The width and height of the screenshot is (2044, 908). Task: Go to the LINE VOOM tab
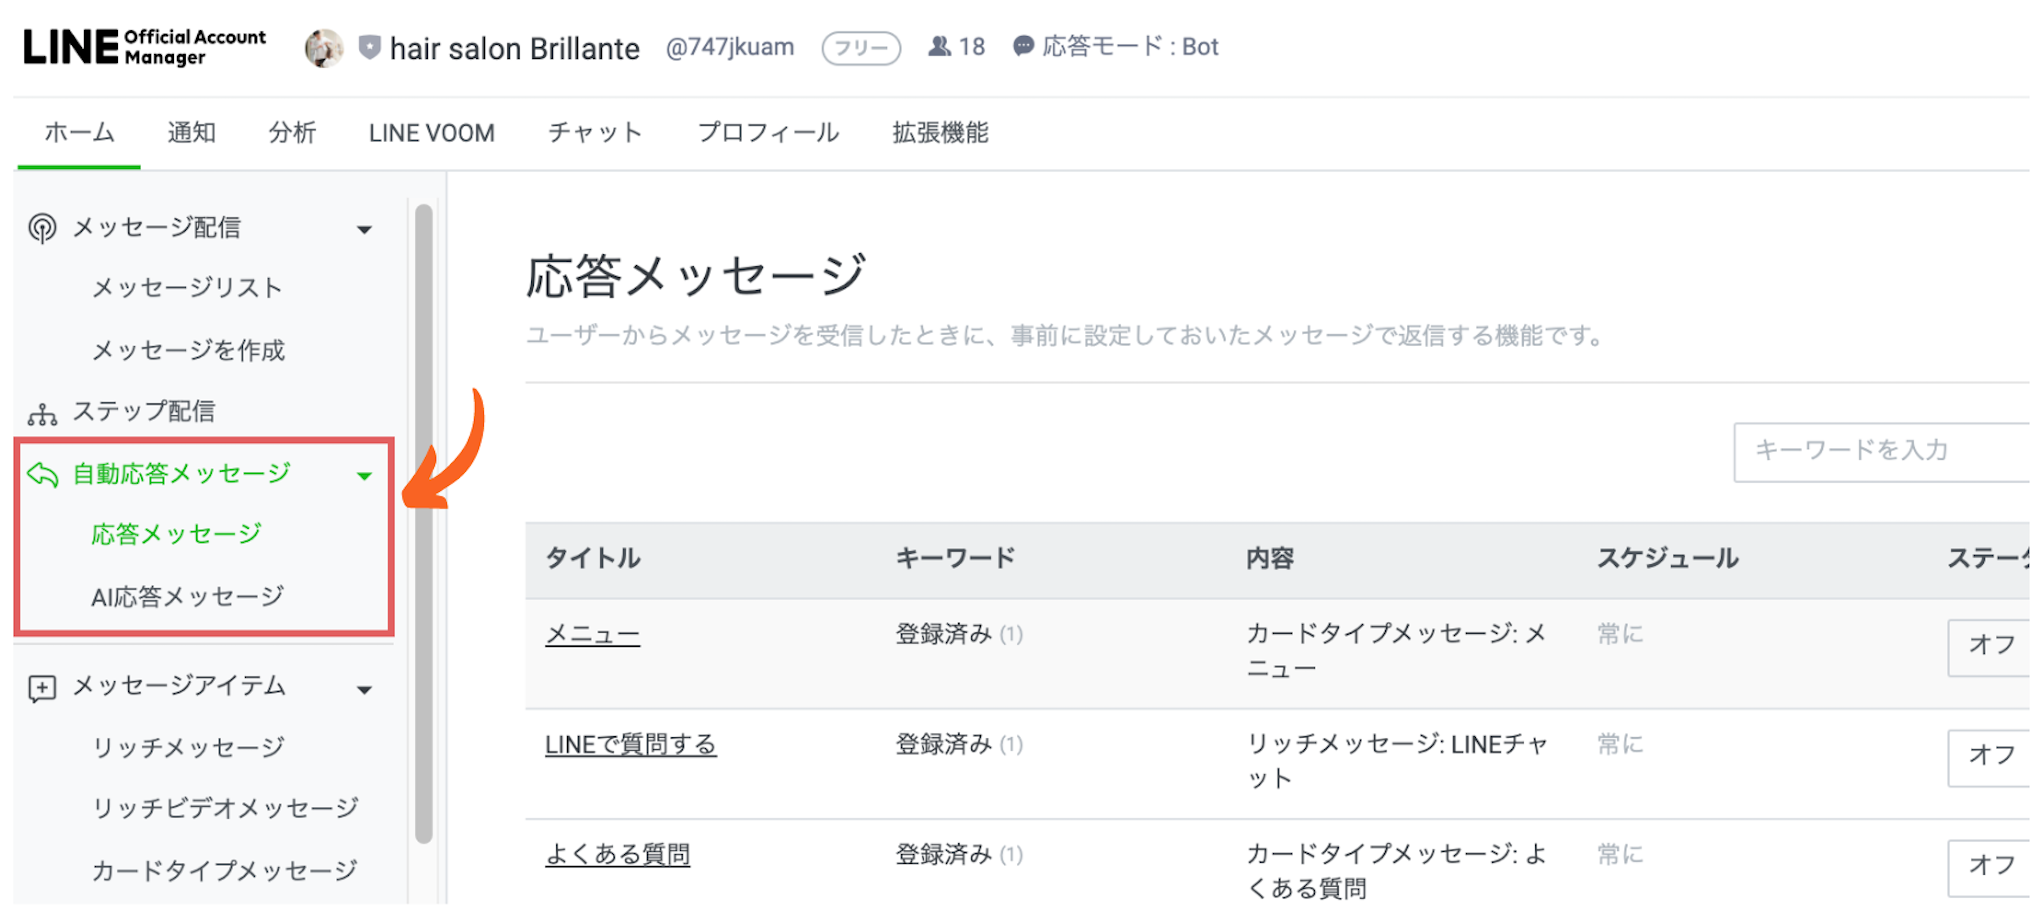coord(431,133)
